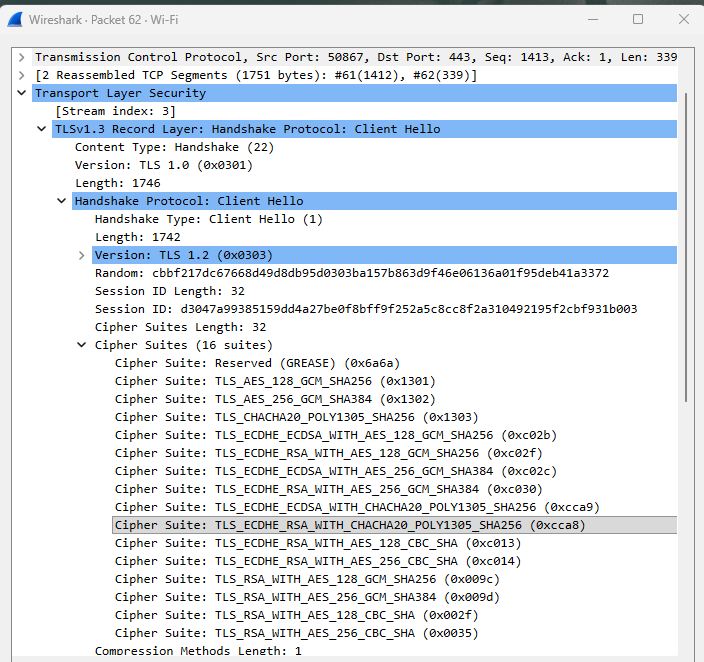Viewport: 704px width, 662px height.
Task: Collapse the Handshake Protocol Client Hello node
Action: coord(62,201)
